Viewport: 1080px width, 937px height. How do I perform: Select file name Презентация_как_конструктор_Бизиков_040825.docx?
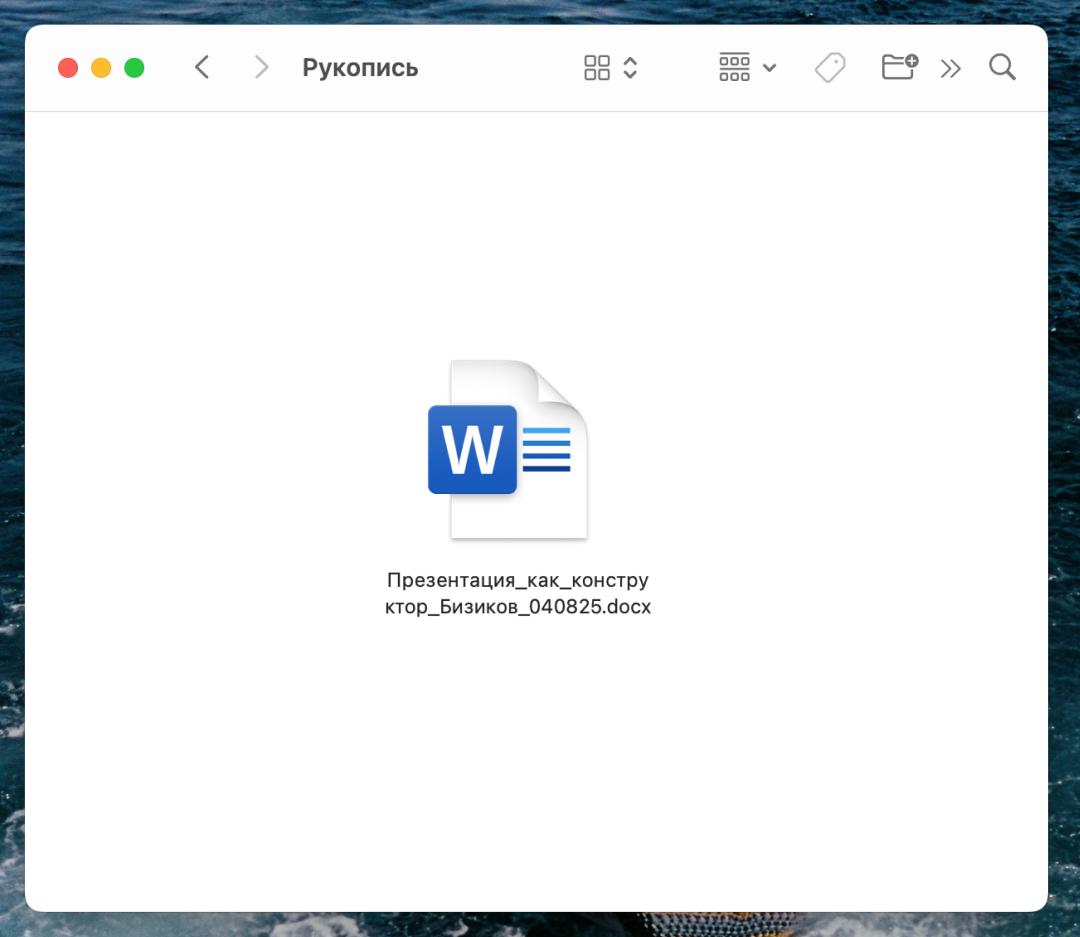tap(517, 593)
